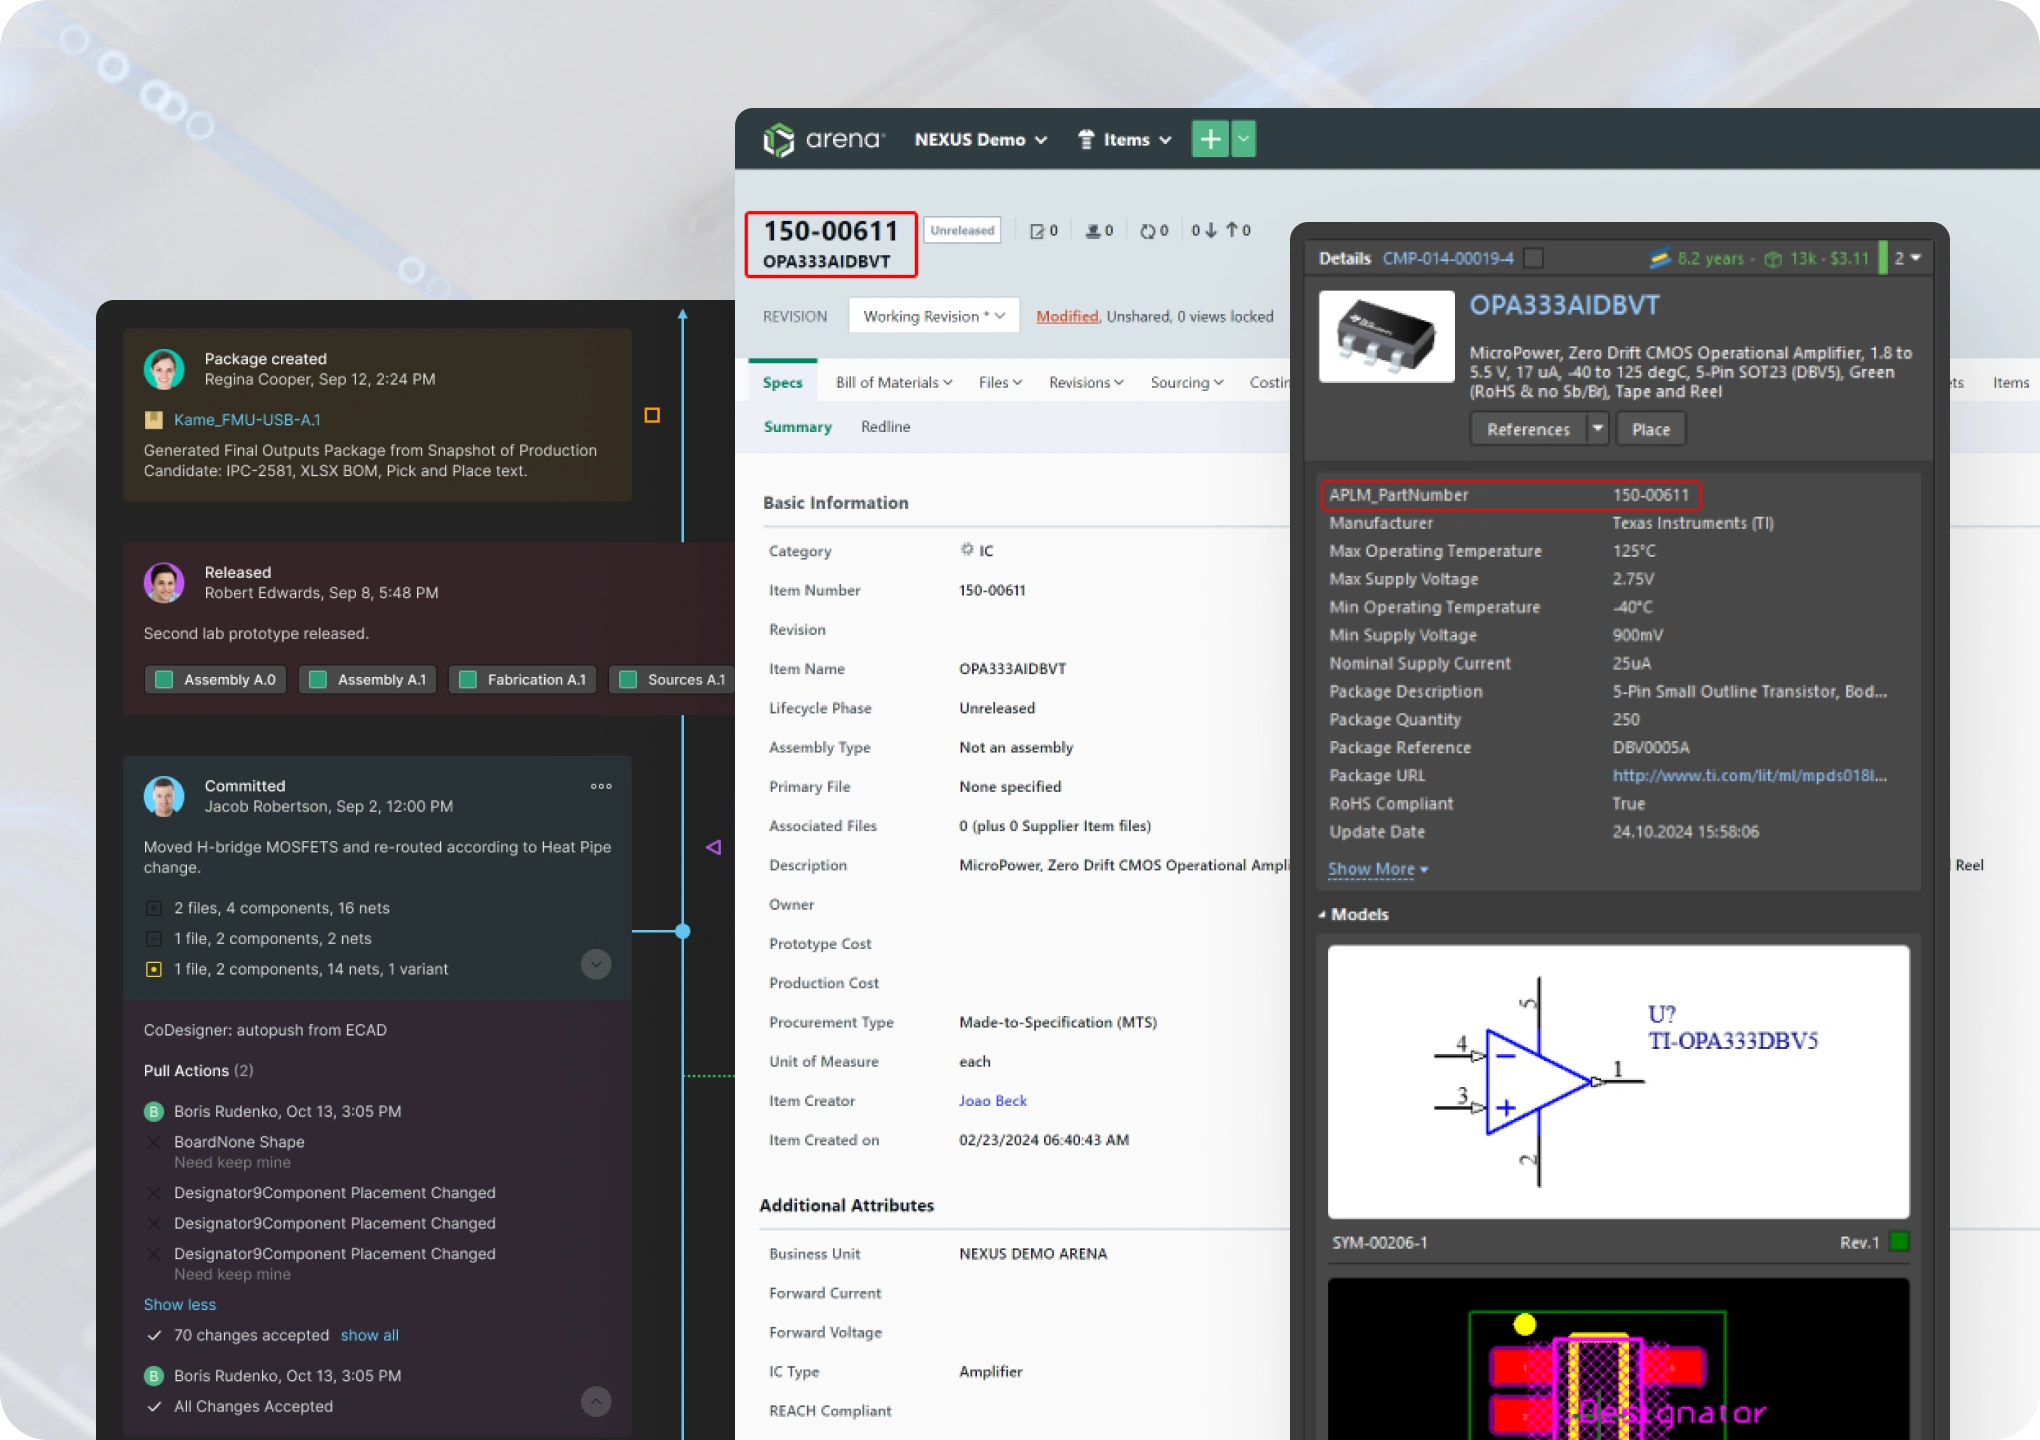
Task: Click the purple triangle marker on timeline
Action: coord(713,847)
